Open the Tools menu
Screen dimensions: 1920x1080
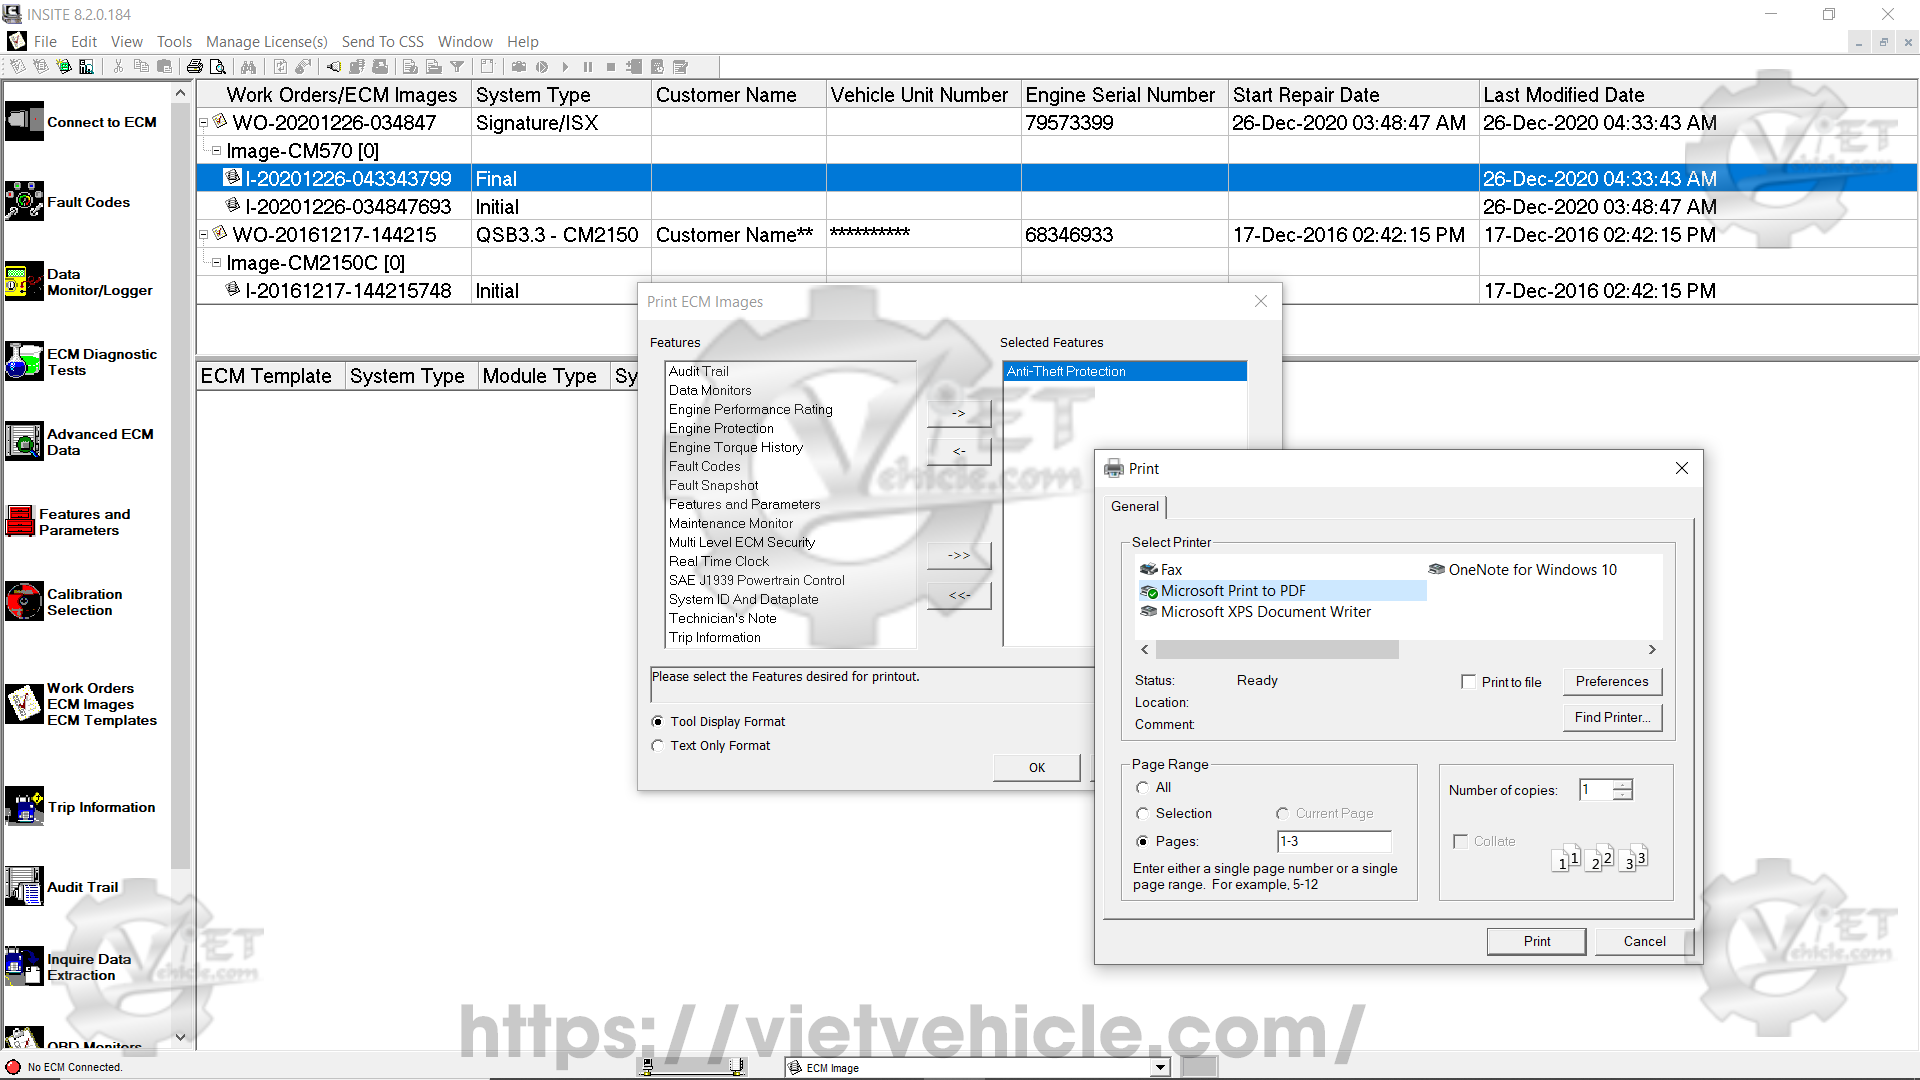pyautogui.click(x=174, y=41)
